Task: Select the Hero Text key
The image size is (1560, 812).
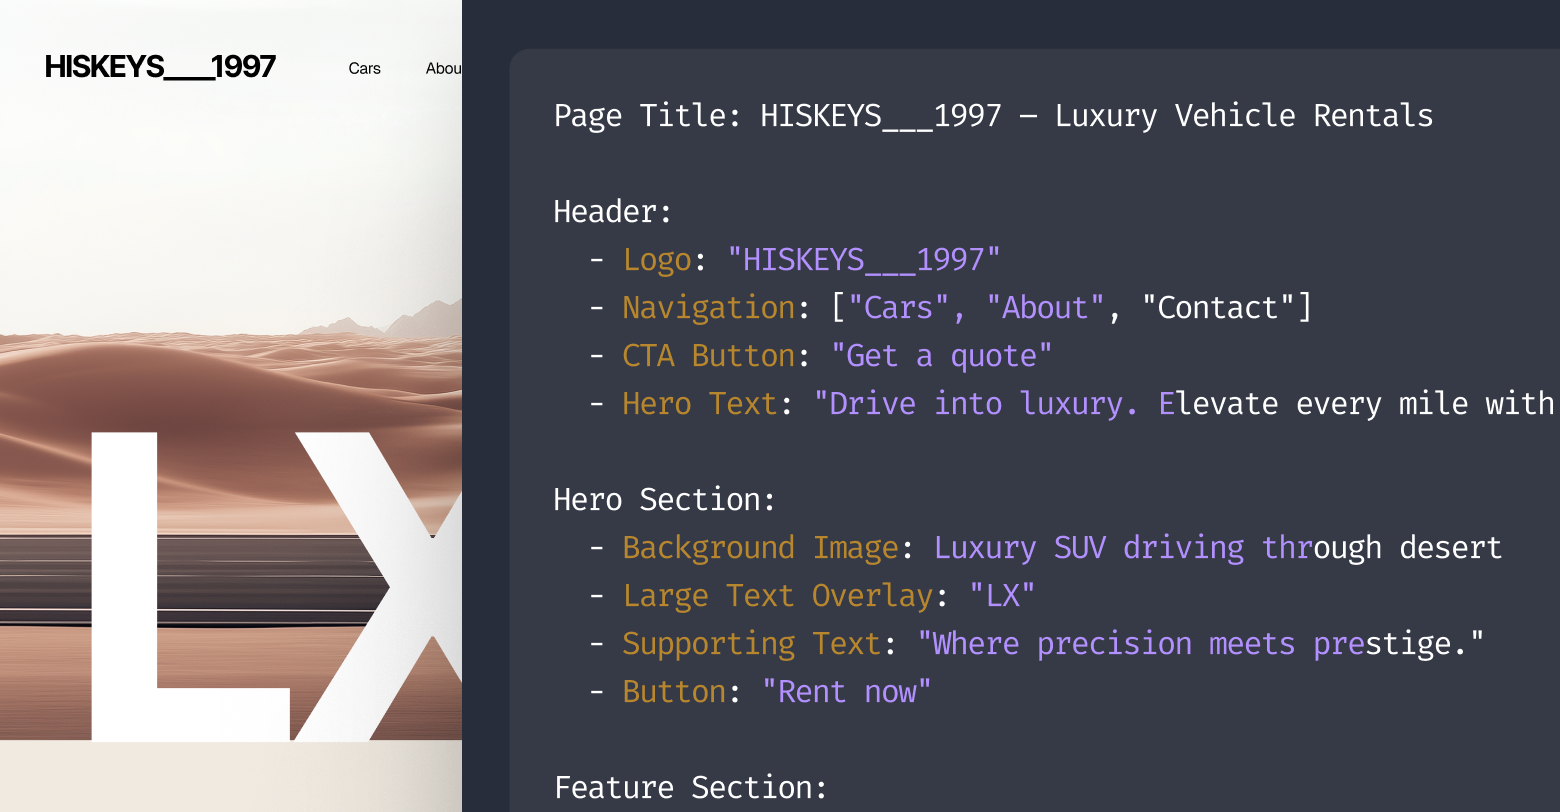Action: [700, 404]
